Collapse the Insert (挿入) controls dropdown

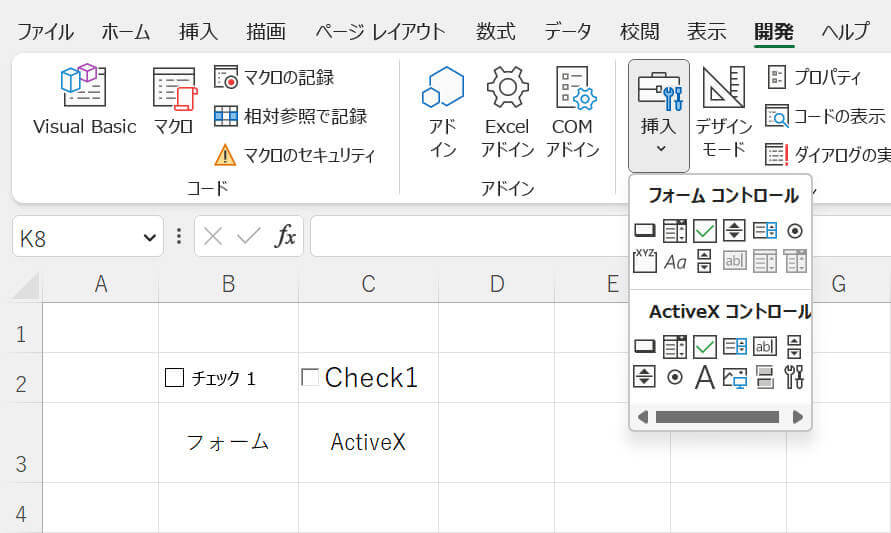coord(659,115)
